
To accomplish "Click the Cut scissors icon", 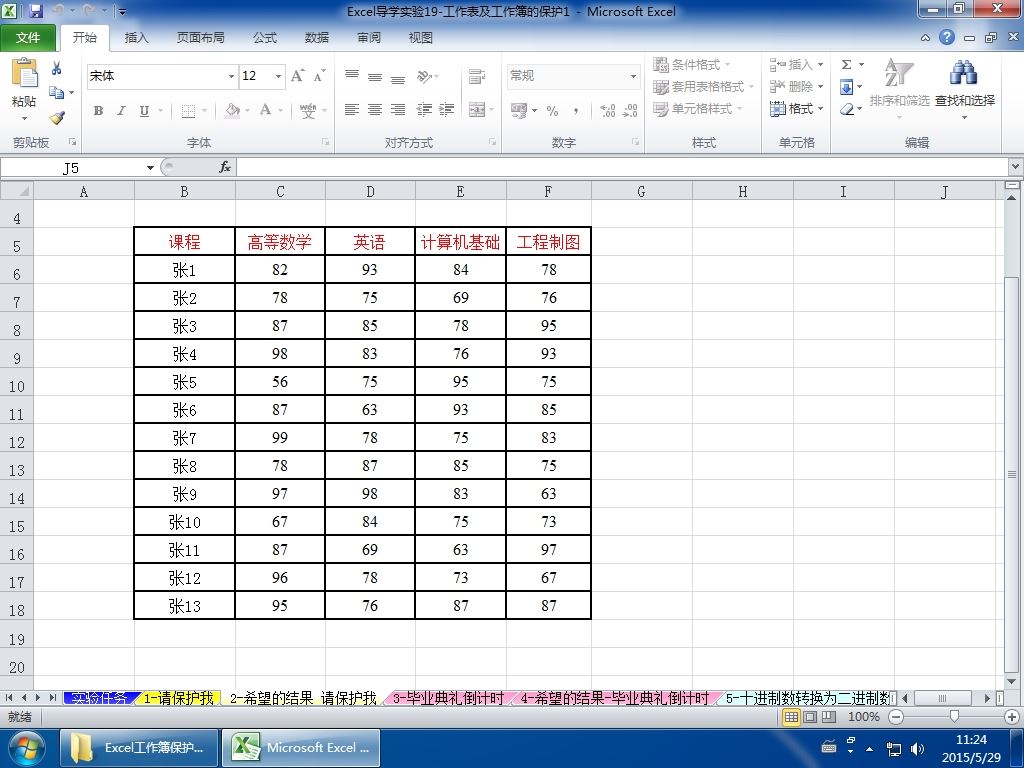I will tap(56, 69).
